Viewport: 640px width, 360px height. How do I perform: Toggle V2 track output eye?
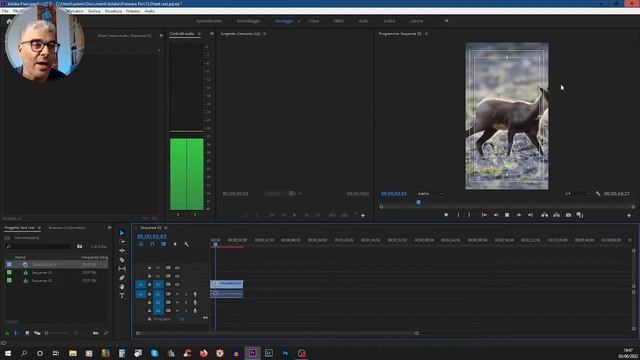click(x=177, y=276)
